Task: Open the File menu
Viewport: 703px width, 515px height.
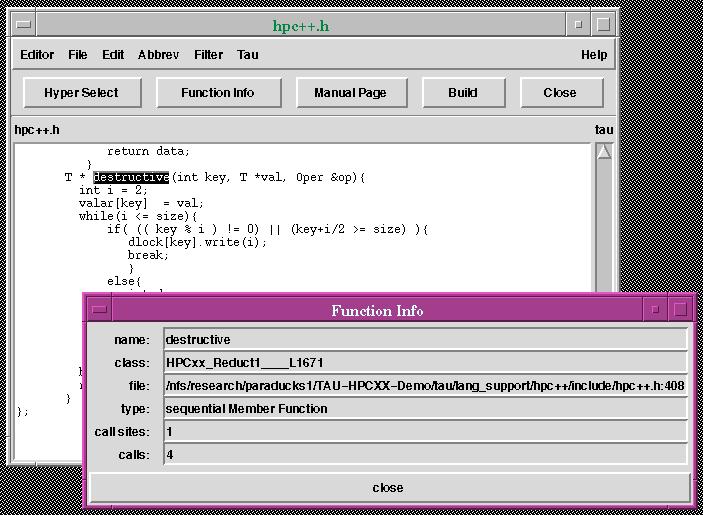Action: click(x=78, y=55)
